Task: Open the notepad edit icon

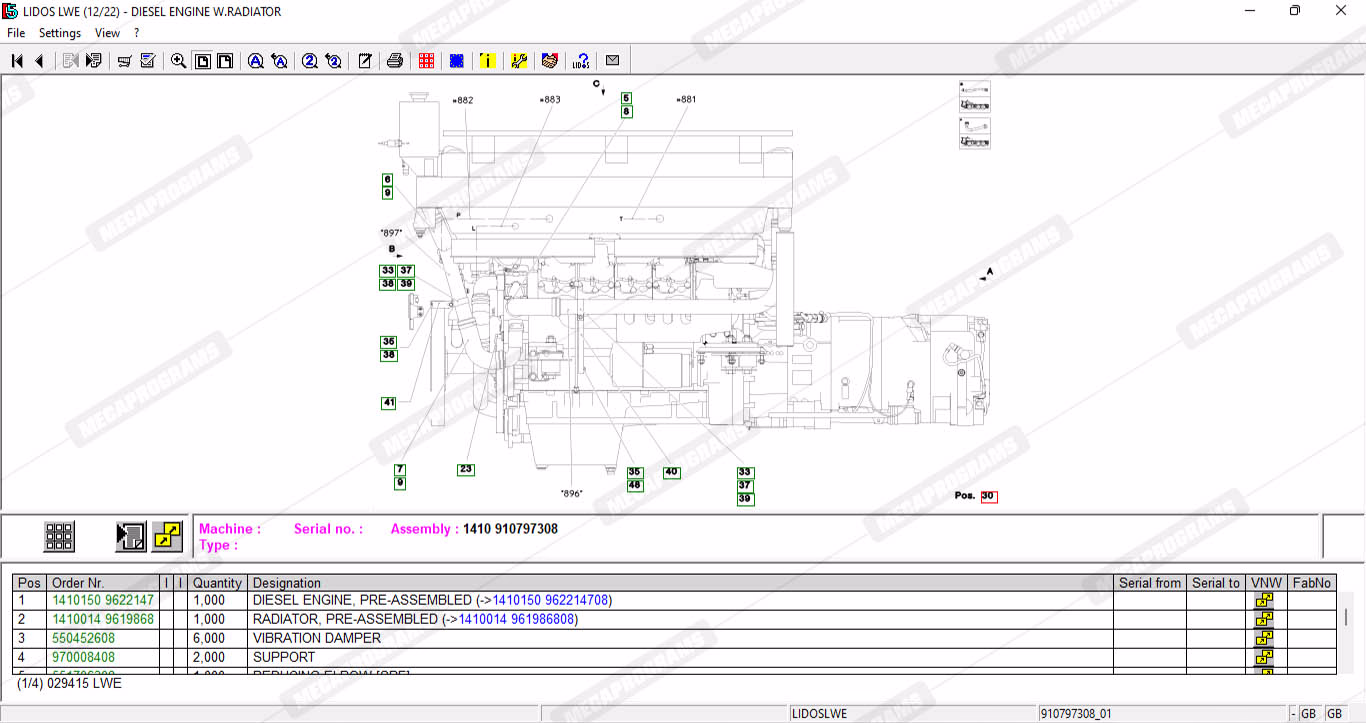Action: coord(365,61)
